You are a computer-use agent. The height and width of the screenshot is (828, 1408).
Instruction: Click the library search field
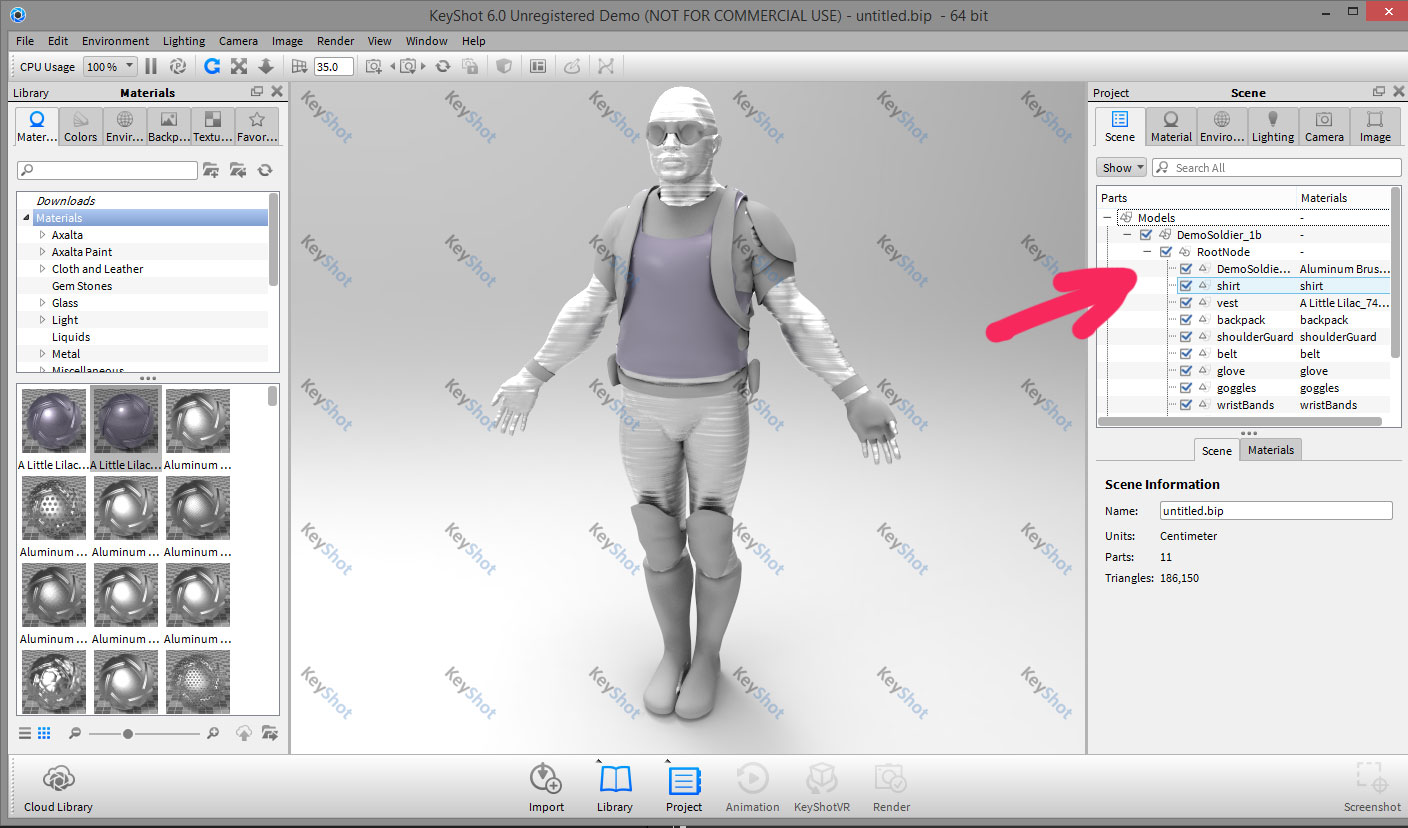(x=107, y=170)
